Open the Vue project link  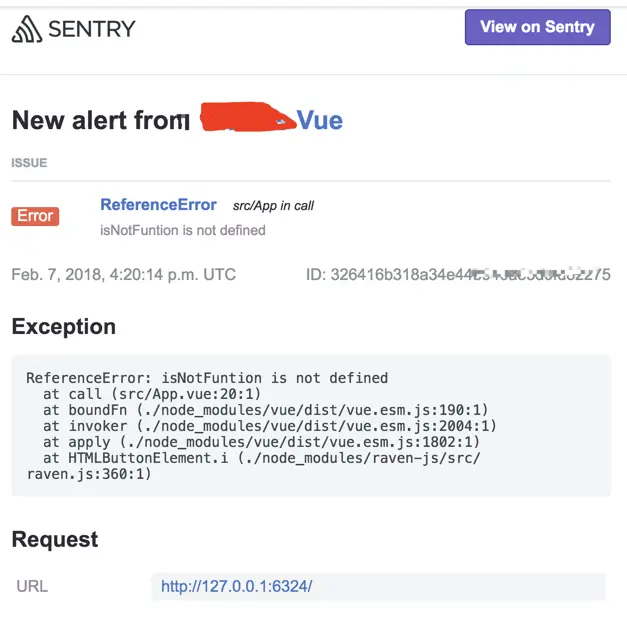click(x=320, y=120)
